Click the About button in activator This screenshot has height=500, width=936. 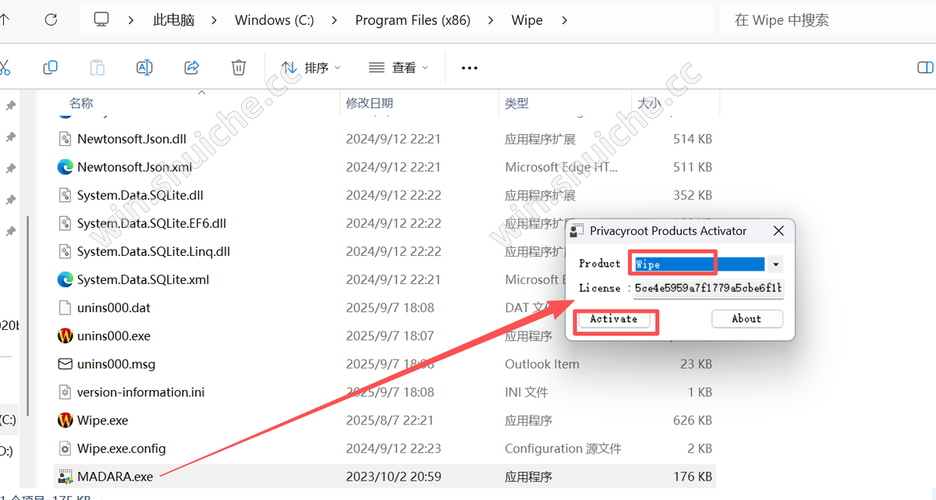pyautogui.click(x=747, y=319)
